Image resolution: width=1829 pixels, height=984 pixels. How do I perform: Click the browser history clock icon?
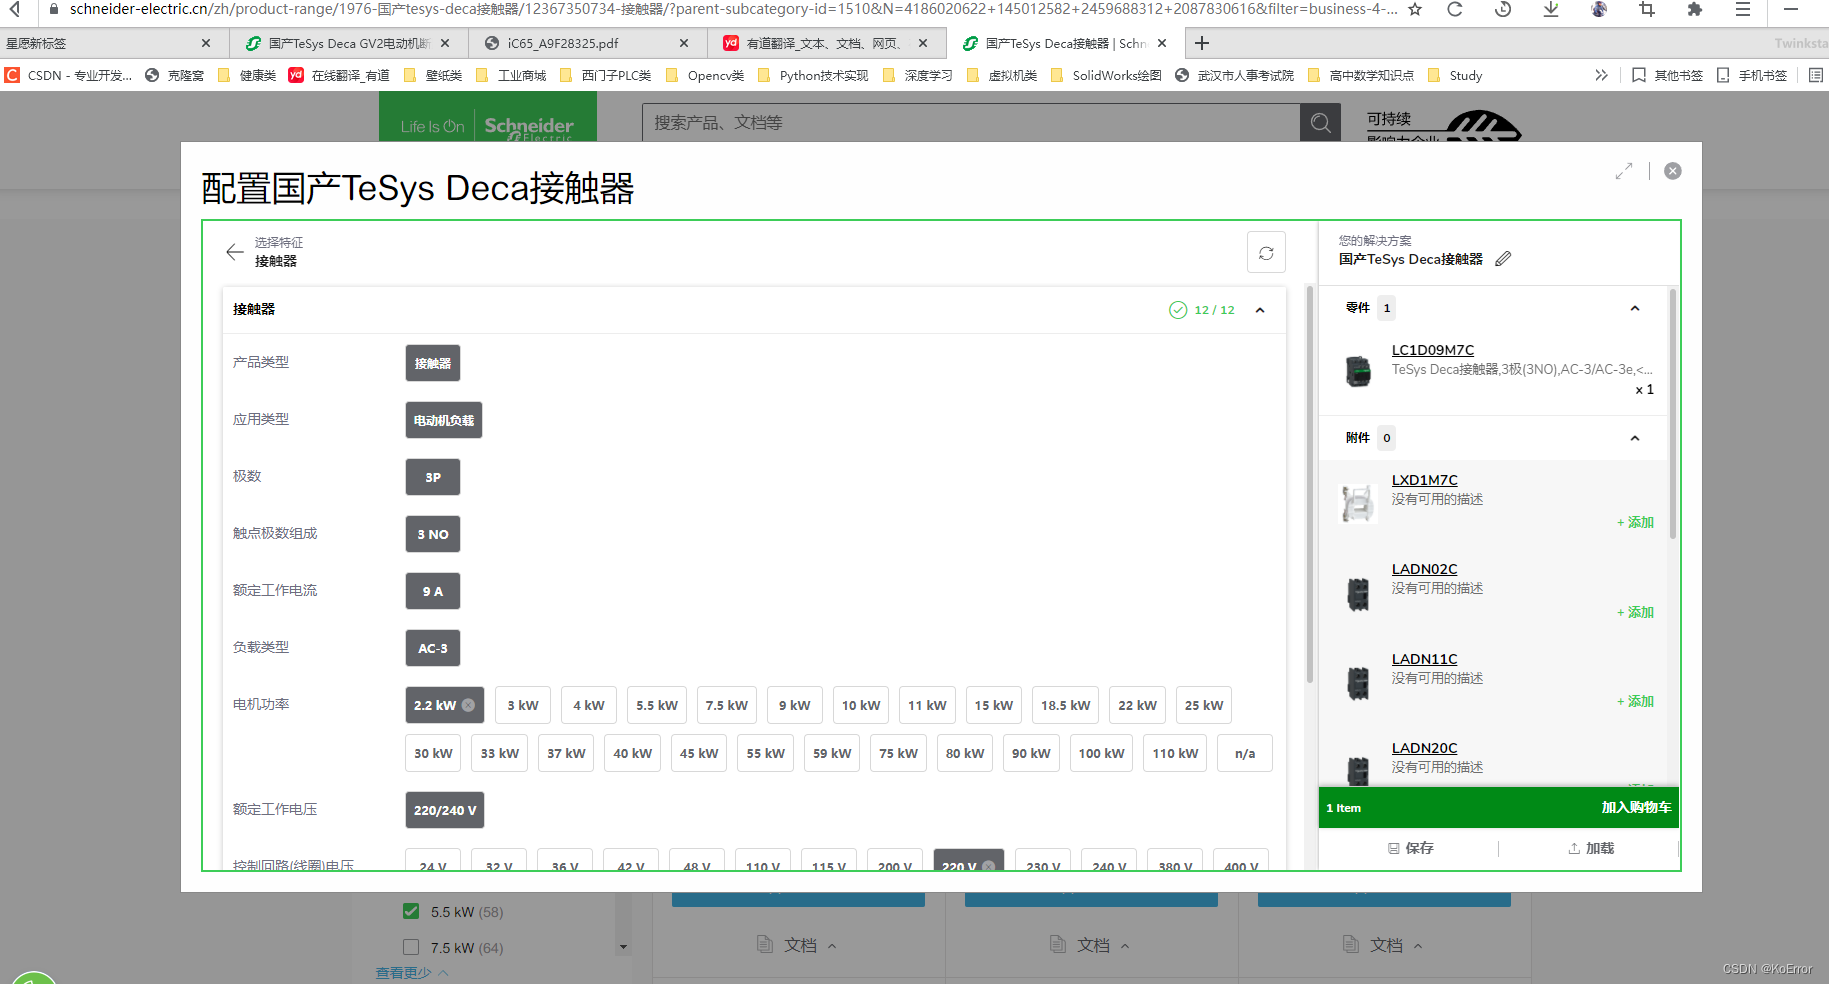(1503, 9)
